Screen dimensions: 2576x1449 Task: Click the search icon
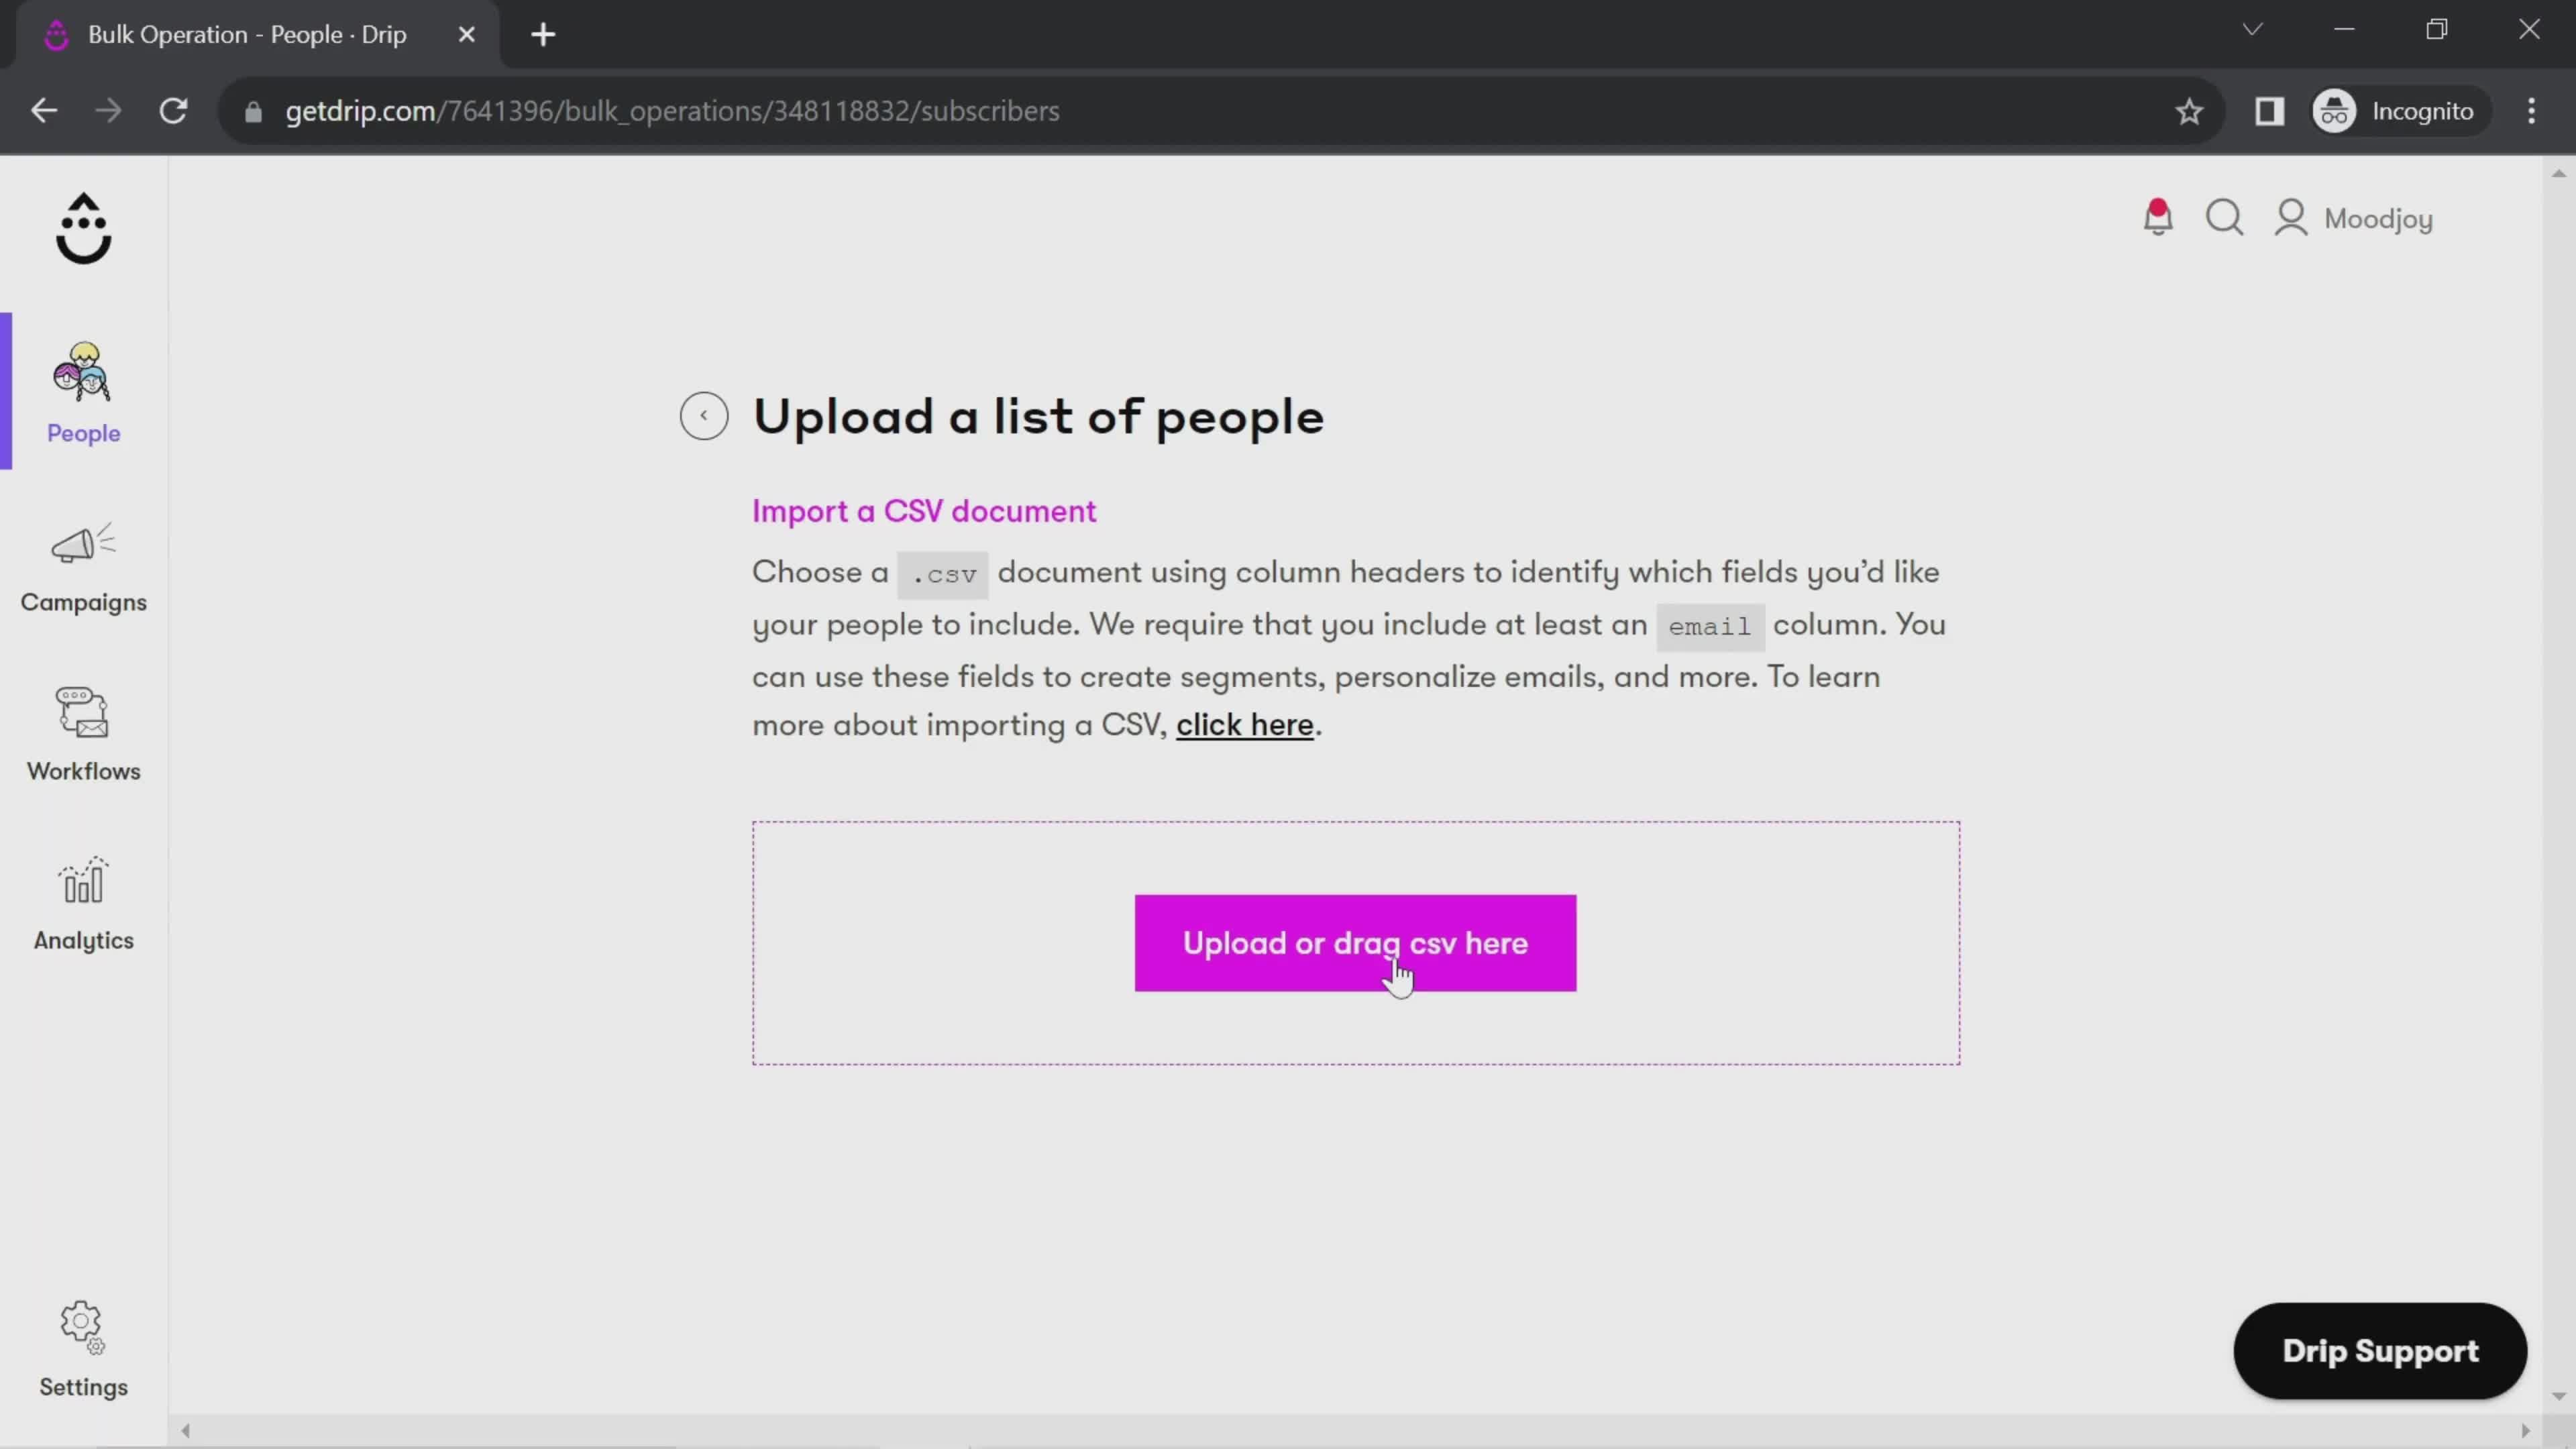click(x=2226, y=217)
